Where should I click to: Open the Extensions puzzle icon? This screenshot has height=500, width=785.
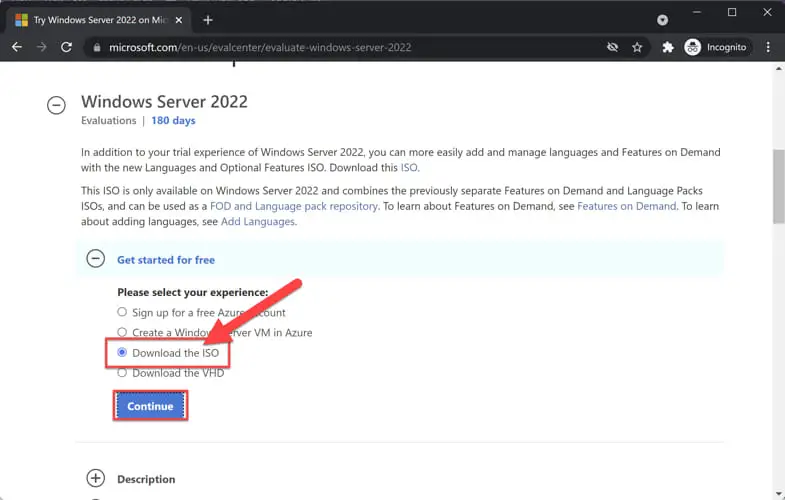[668, 47]
